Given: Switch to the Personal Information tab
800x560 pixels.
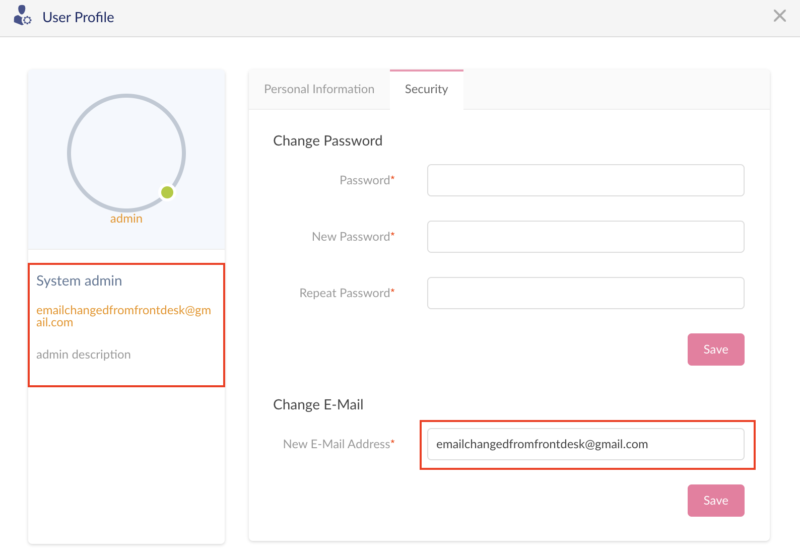Looking at the screenshot, I should click(319, 89).
